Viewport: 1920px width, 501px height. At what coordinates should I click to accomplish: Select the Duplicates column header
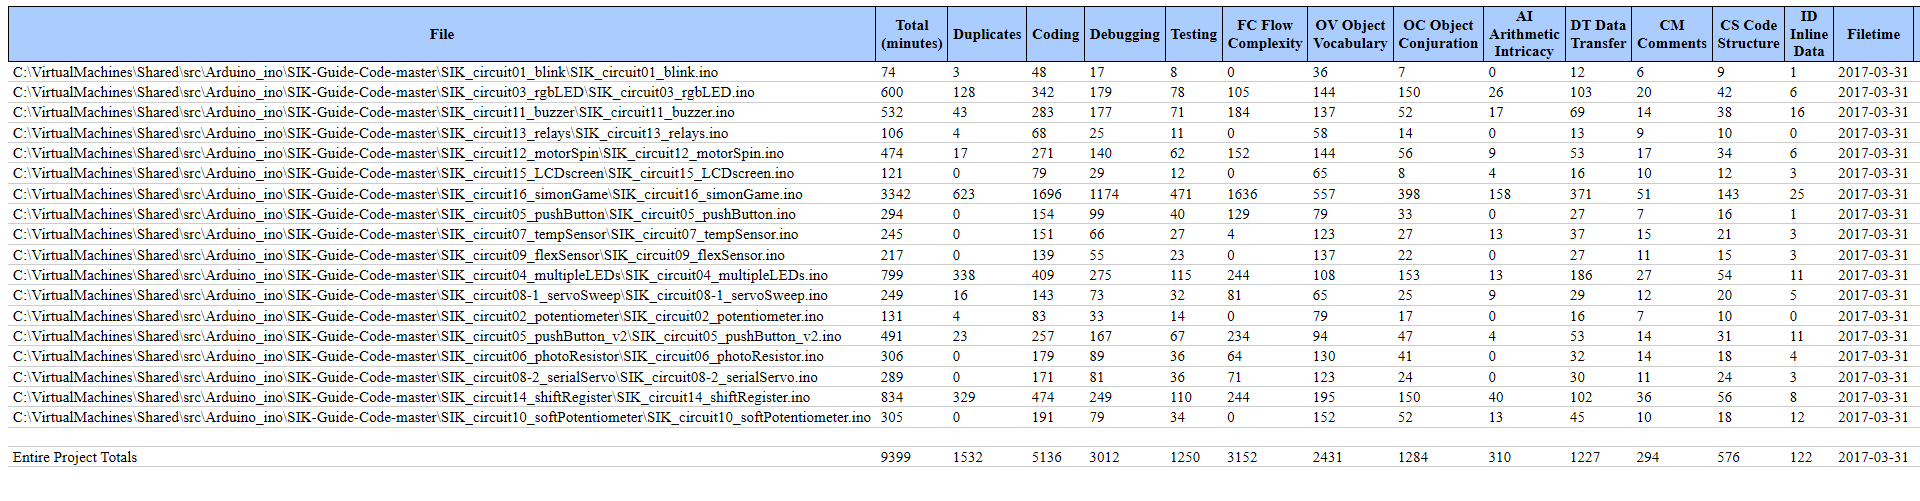pyautogui.click(x=986, y=34)
